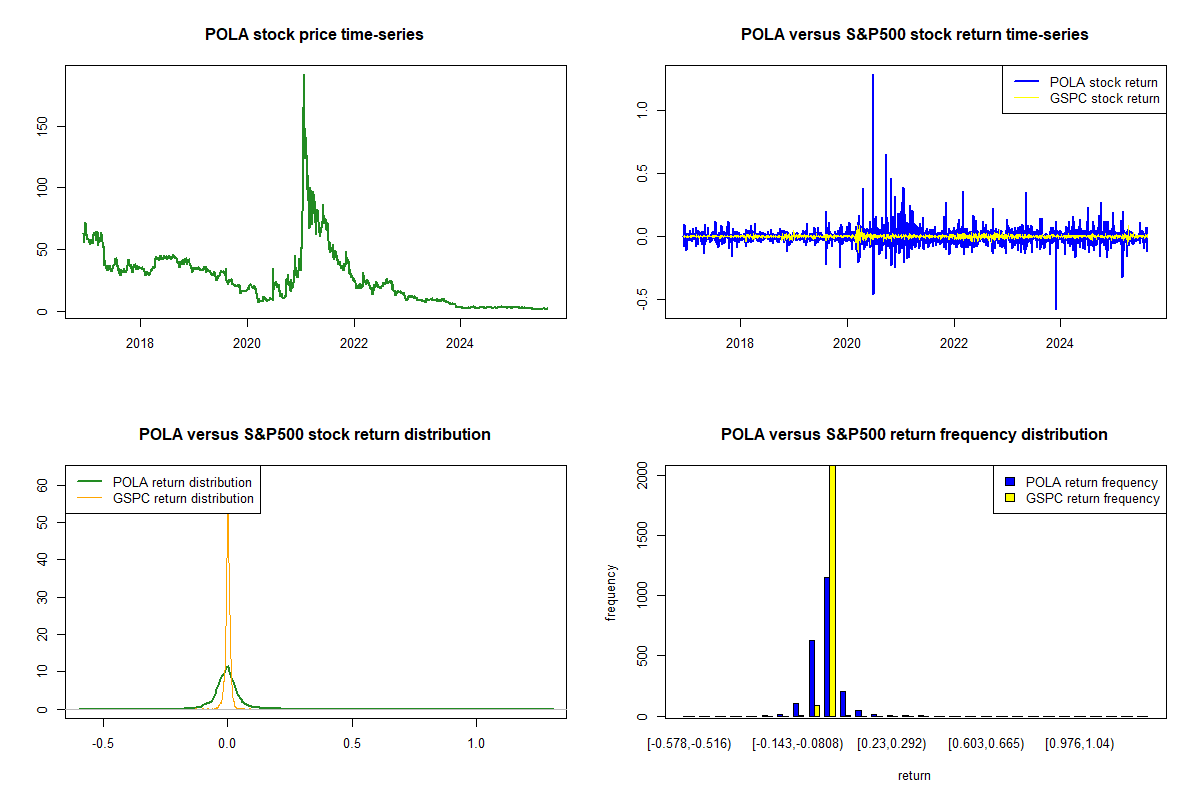
Task: Click the 'frequency' y-axis label
Action: pos(611,593)
